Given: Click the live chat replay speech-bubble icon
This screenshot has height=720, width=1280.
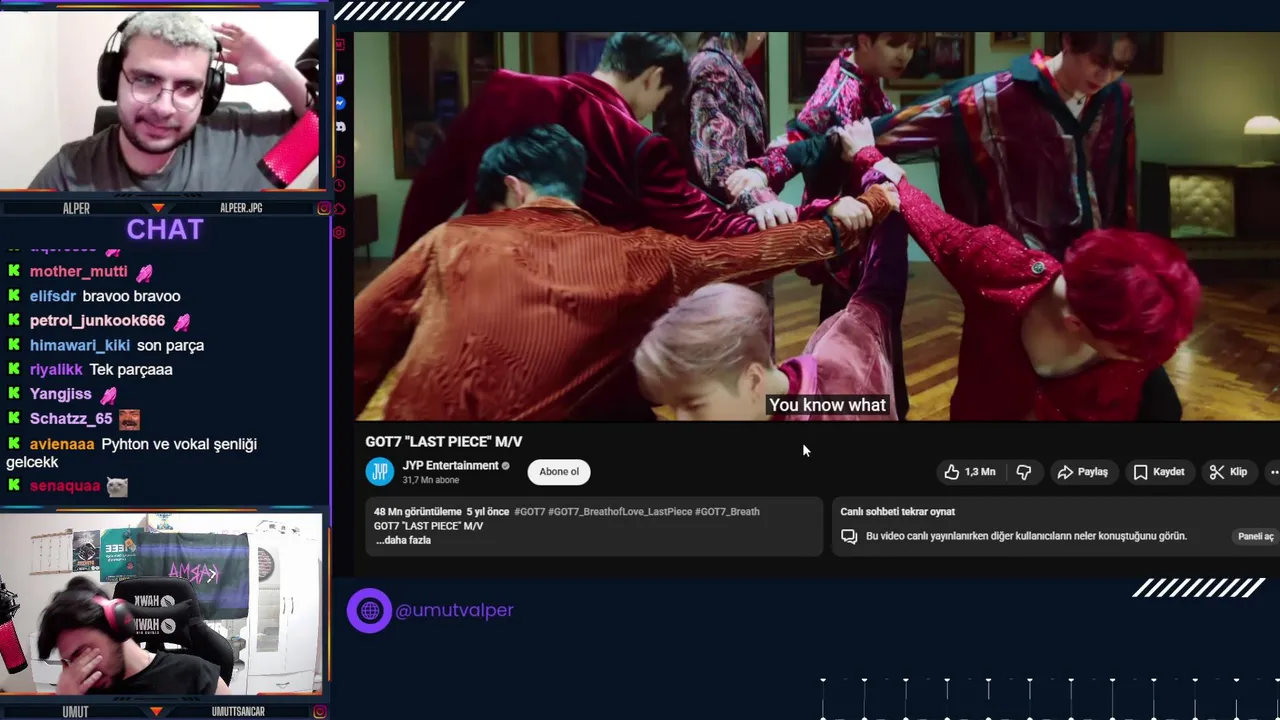Looking at the screenshot, I should (849, 536).
